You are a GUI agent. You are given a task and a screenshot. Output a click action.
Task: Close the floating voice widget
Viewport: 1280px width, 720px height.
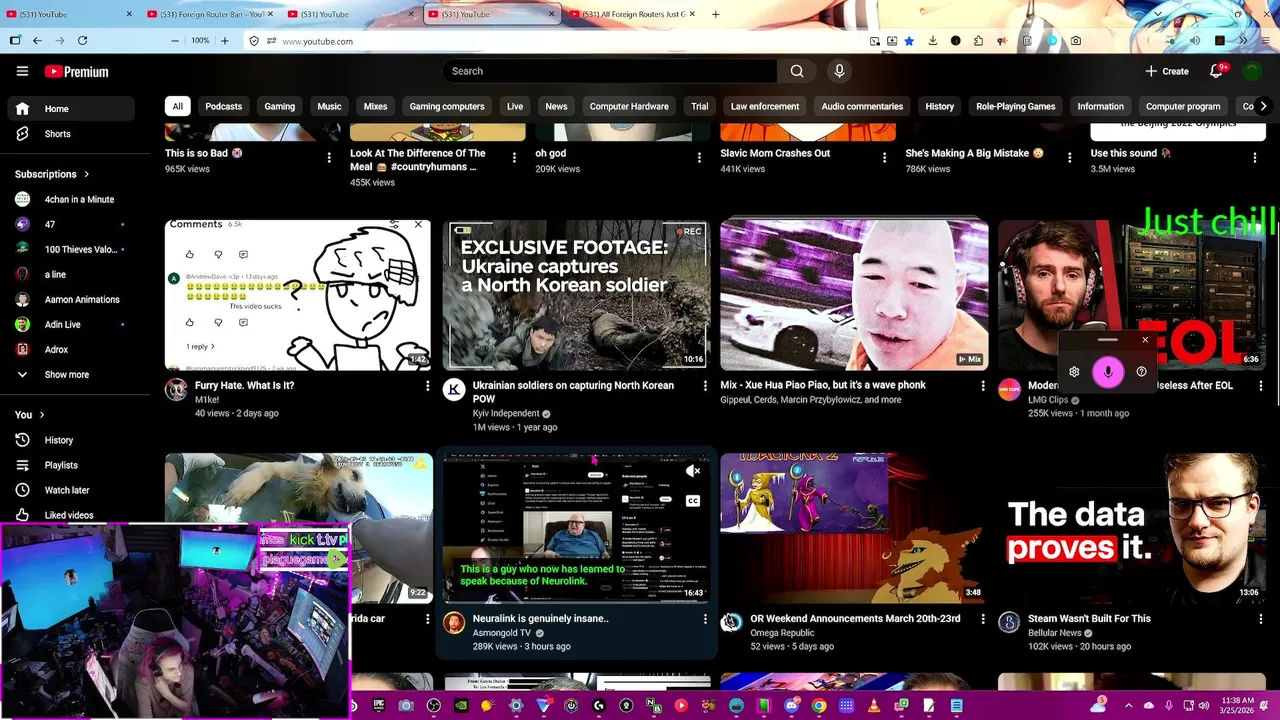tap(1145, 340)
